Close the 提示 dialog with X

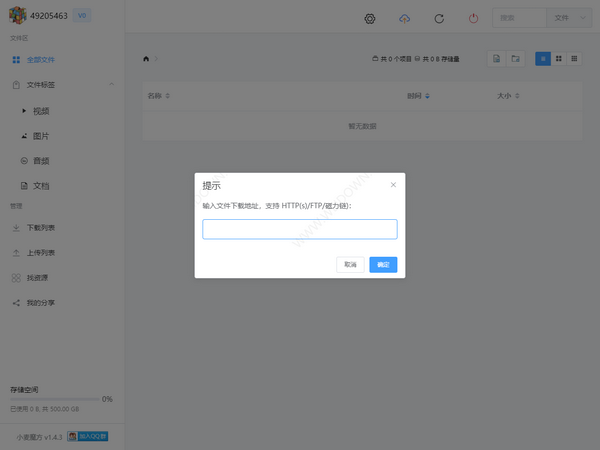coord(393,185)
